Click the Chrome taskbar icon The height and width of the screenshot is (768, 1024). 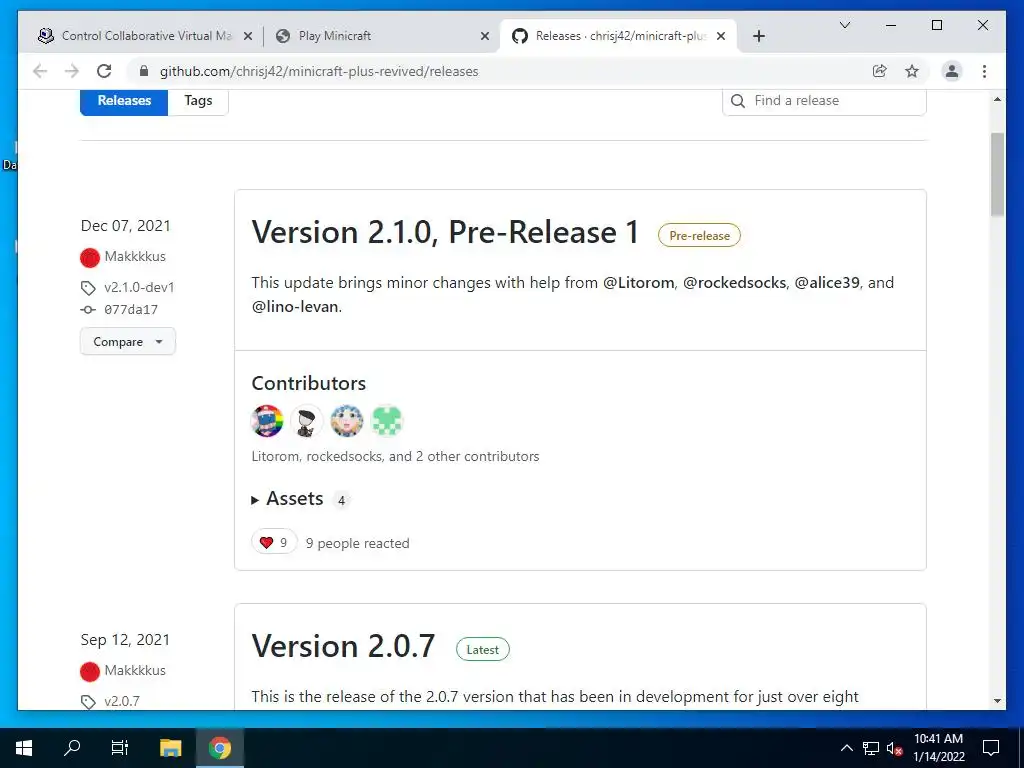click(220, 748)
